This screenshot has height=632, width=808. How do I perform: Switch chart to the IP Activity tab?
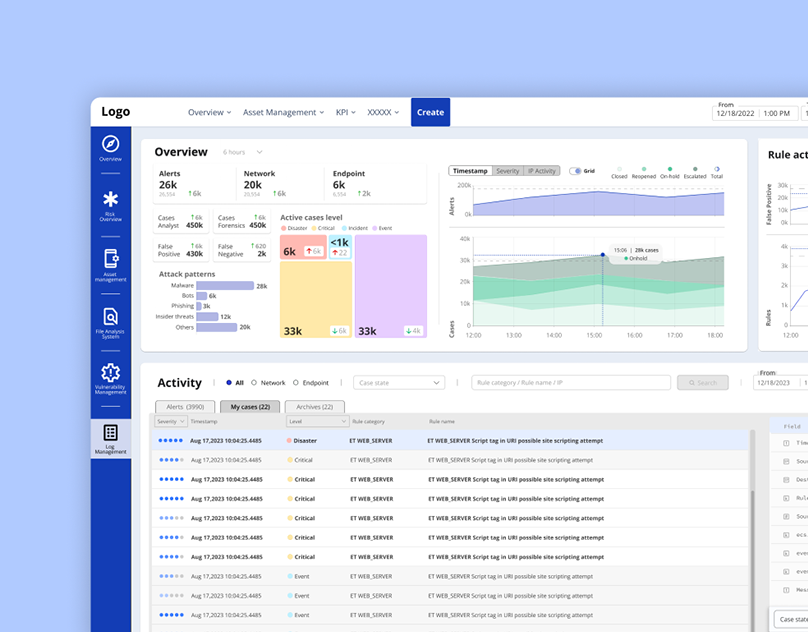point(542,171)
